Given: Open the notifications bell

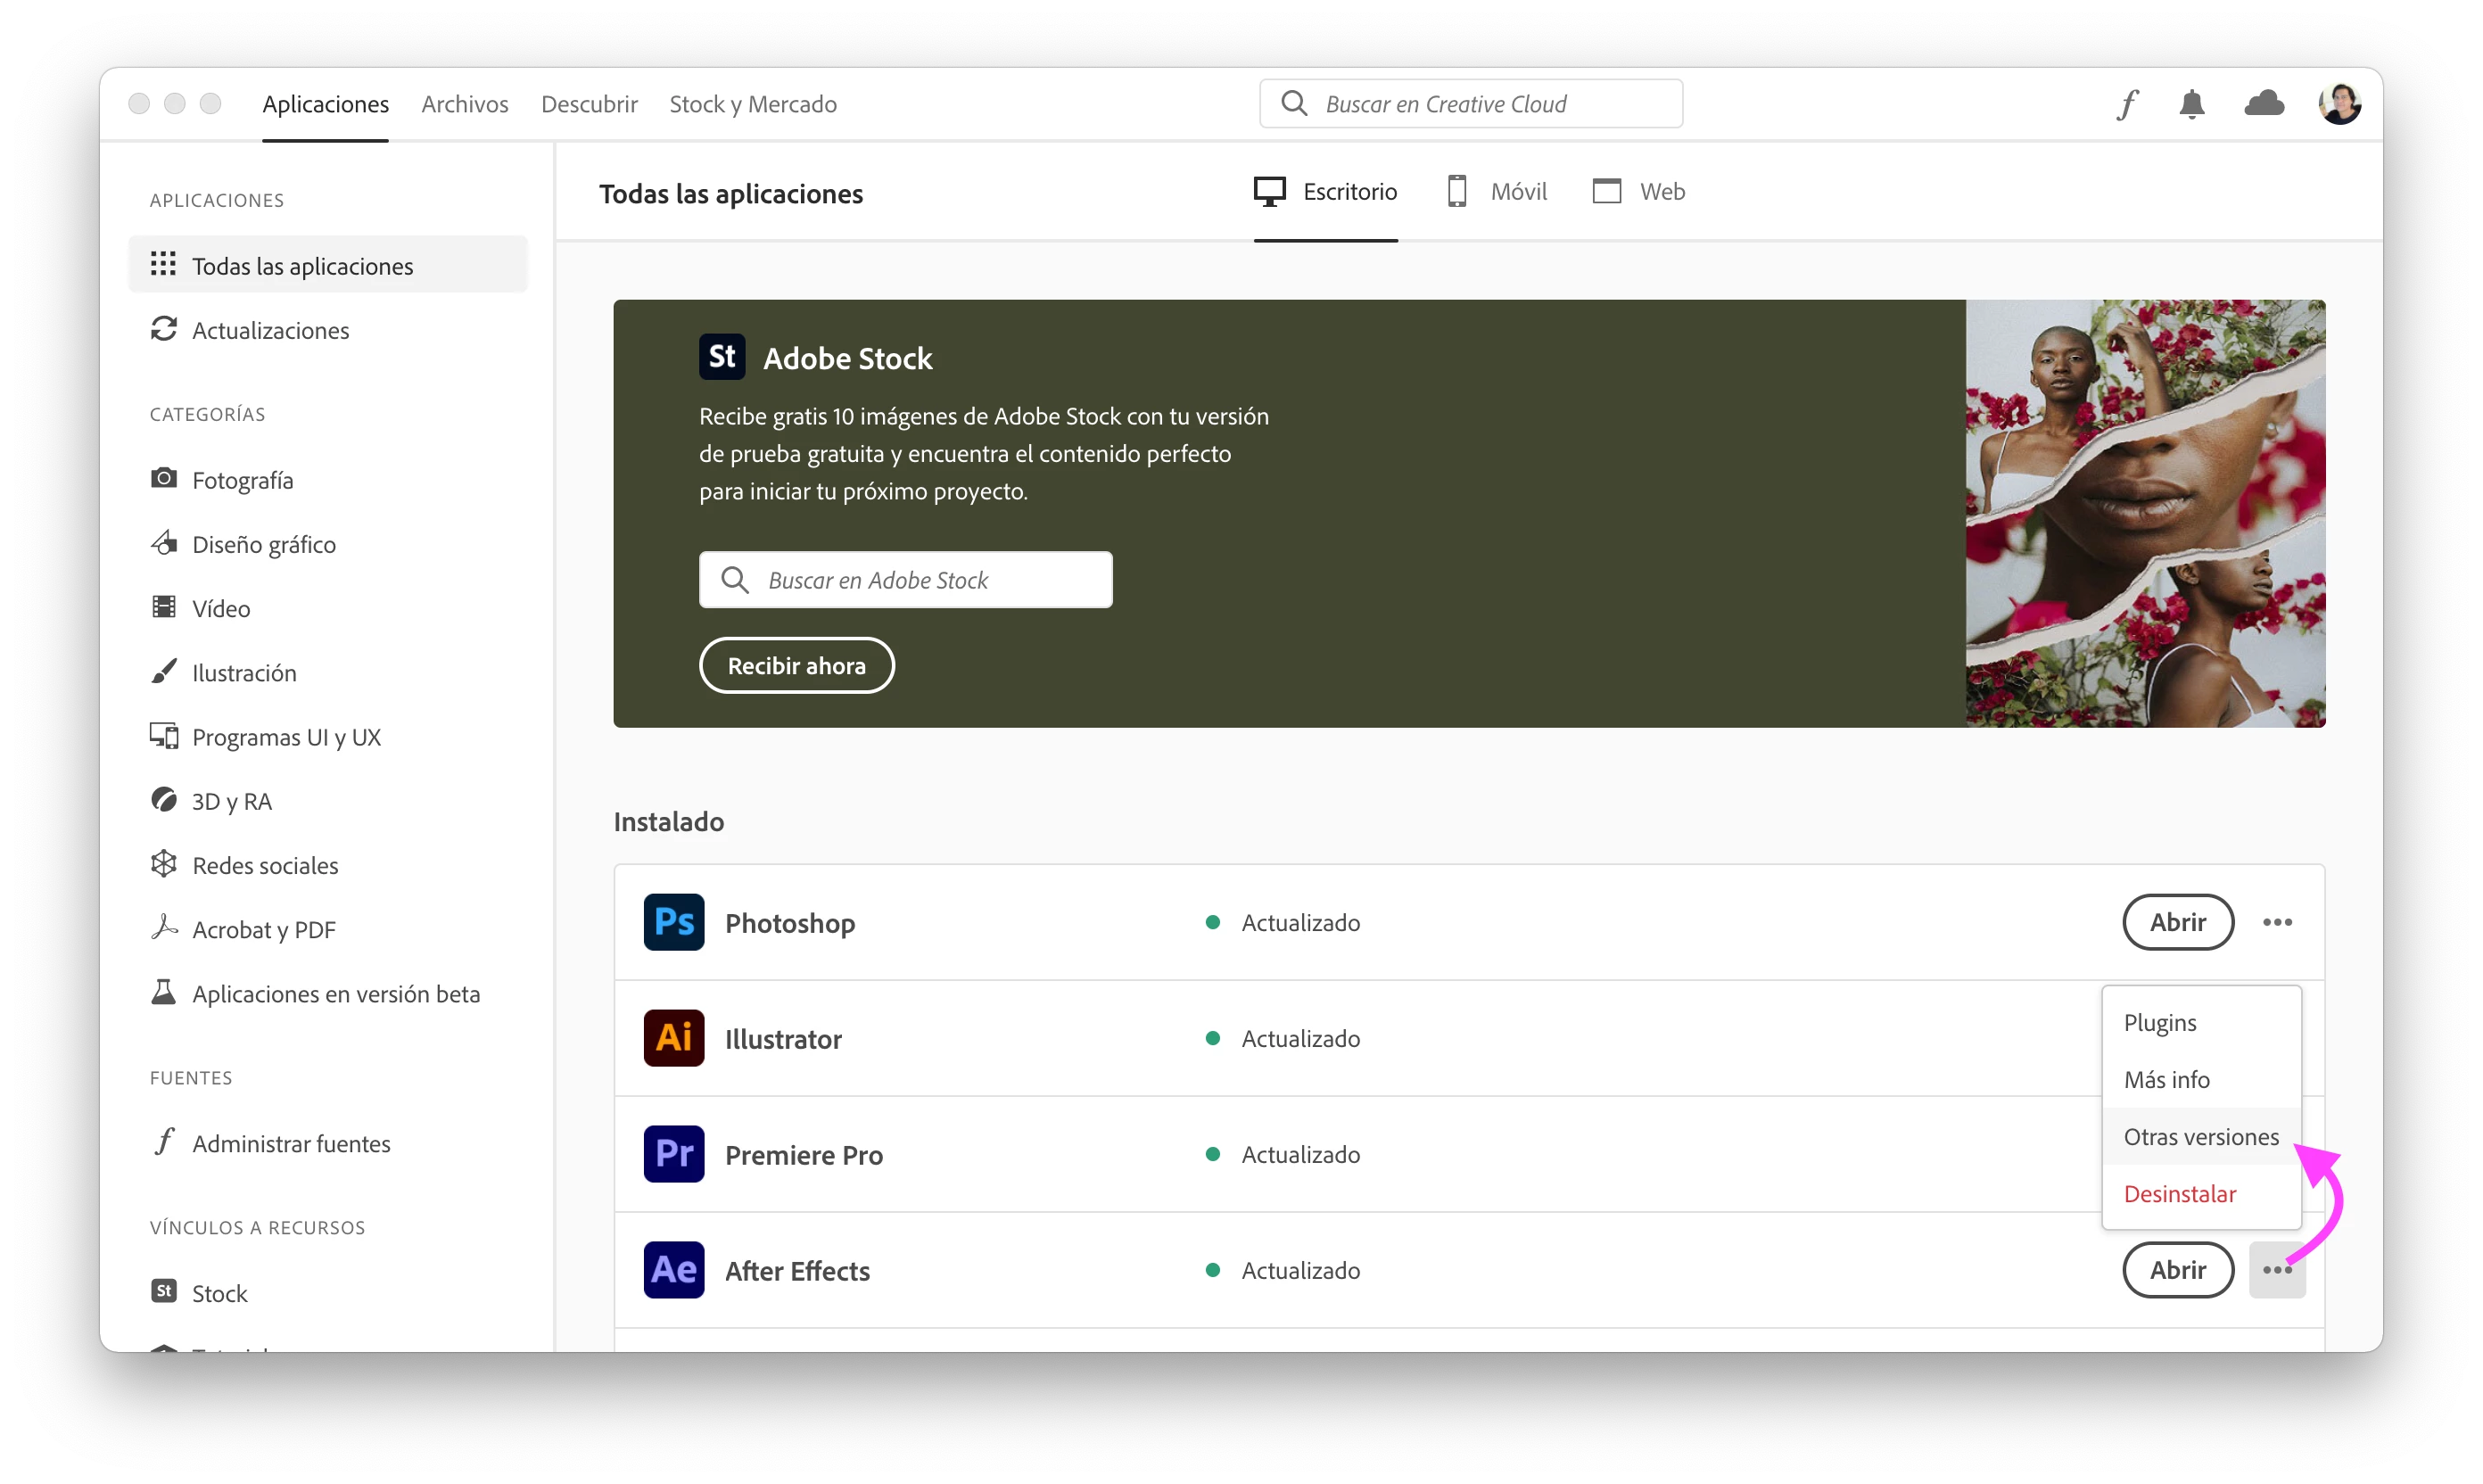Looking at the screenshot, I should [2191, 104].
